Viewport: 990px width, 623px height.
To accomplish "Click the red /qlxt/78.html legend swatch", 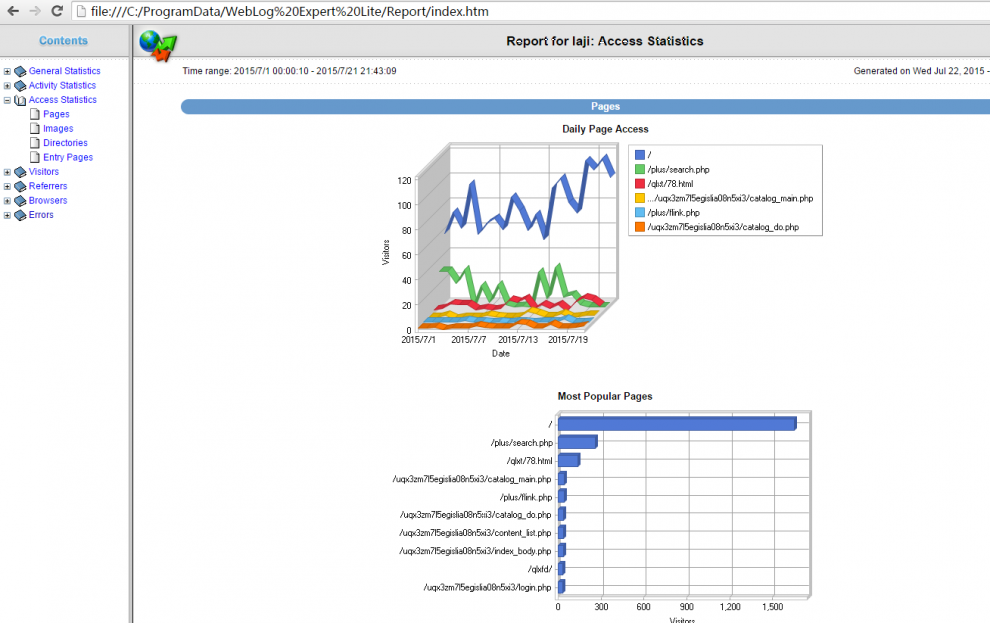I will (640, 184).
